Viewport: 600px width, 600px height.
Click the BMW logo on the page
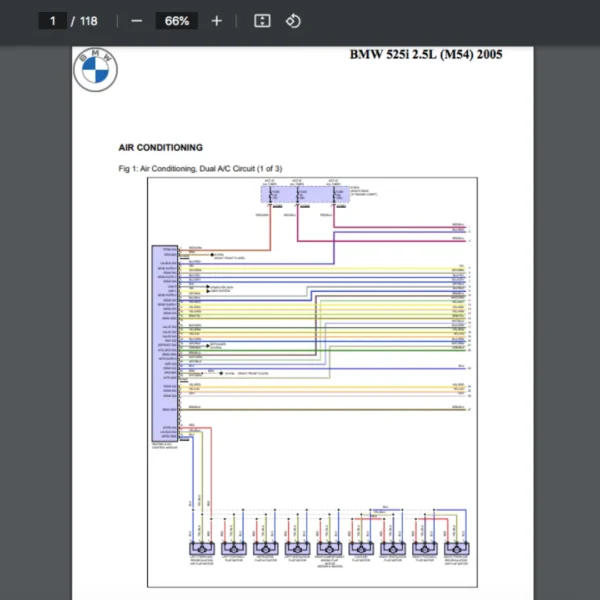coord(95,70)
